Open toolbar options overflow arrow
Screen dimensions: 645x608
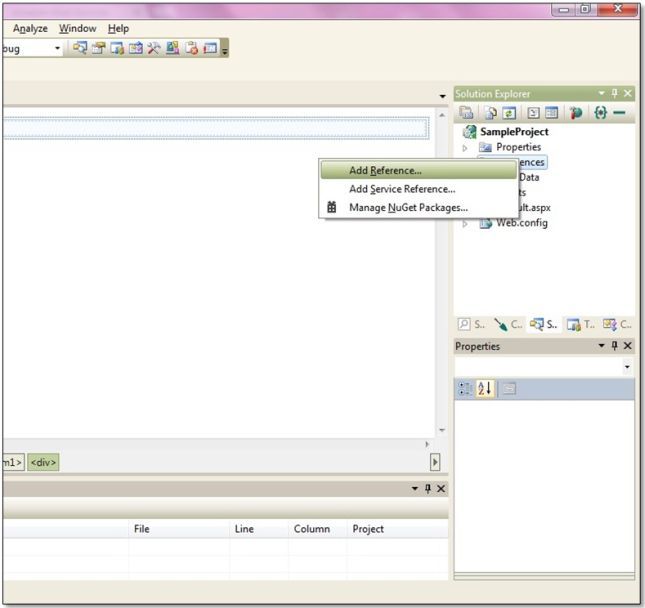point(225,51)
